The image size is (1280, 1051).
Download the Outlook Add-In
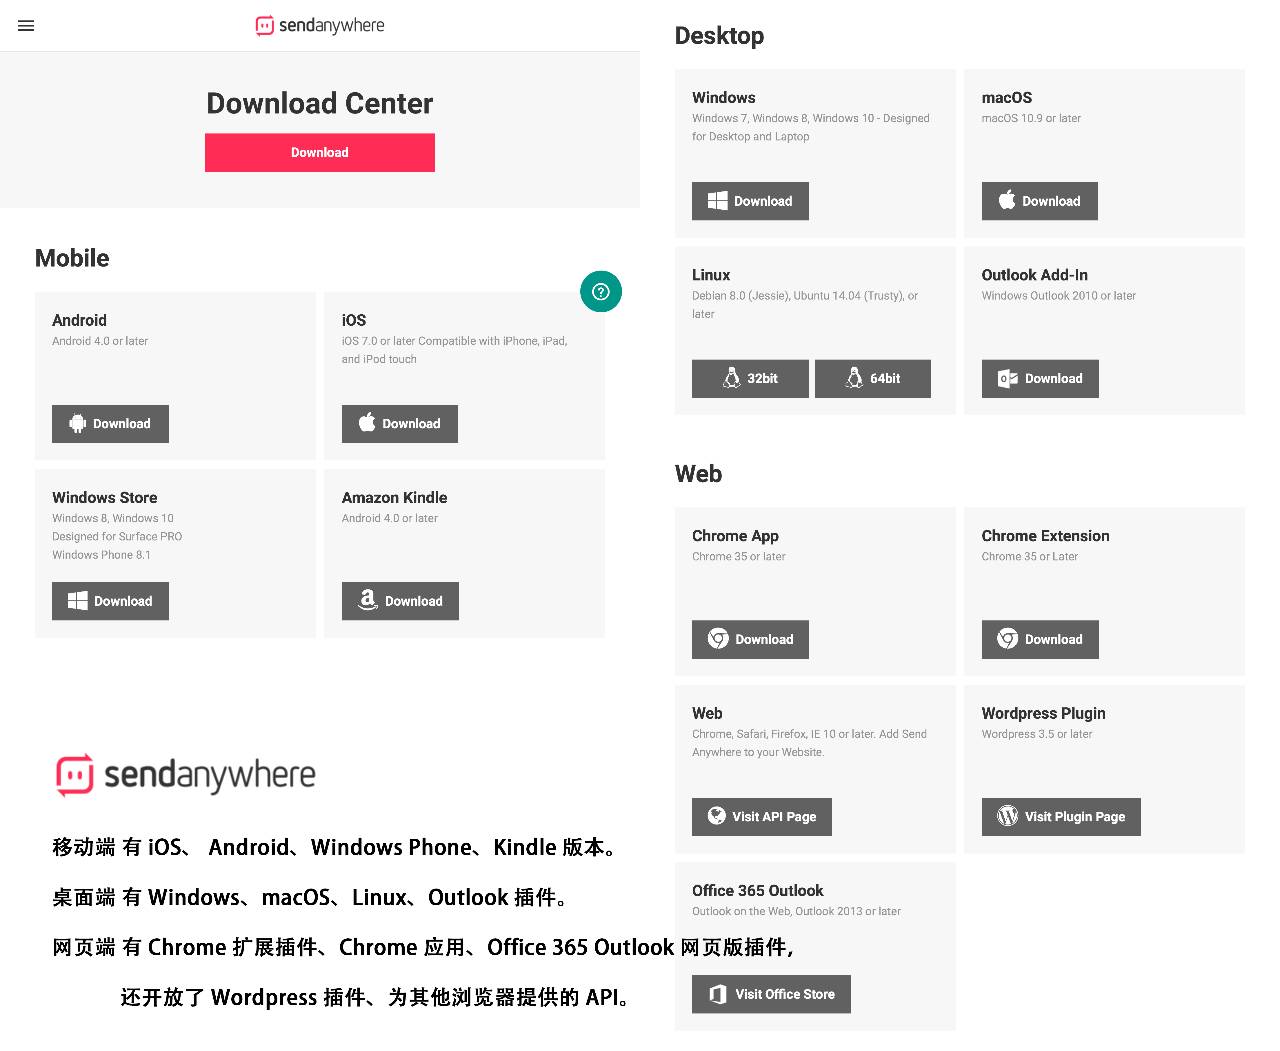[x=1040, y=379]
